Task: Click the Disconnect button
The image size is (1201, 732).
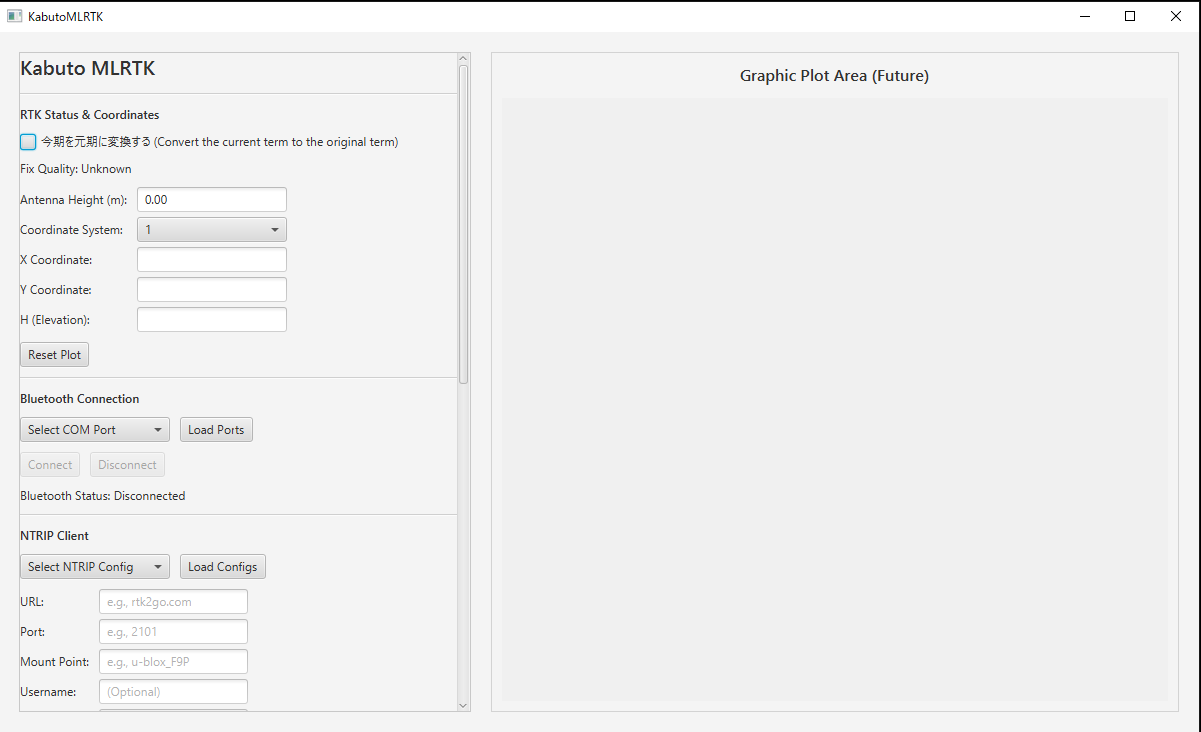Action: point(127,465)
